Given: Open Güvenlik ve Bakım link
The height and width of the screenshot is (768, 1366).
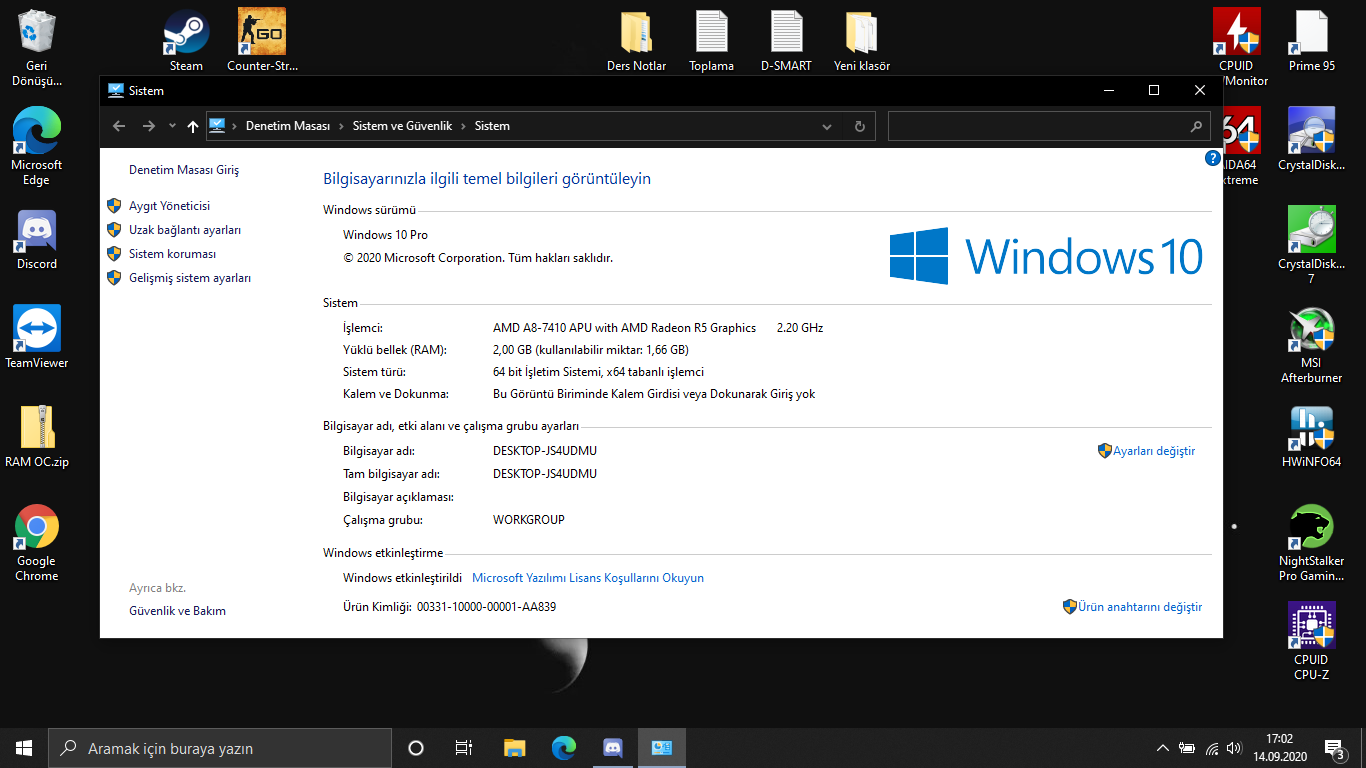Looking at the screenshot, I should point(177,611).
